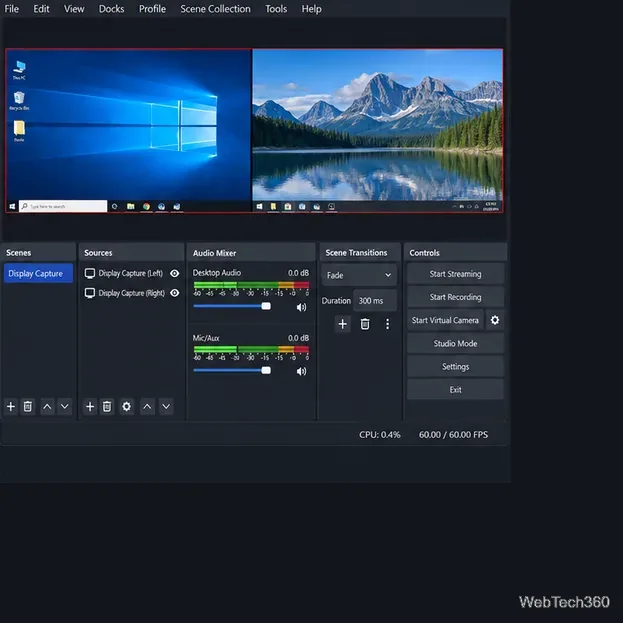The image size is (623, 623).
Task: Open the Scene Collection menu
Action: [x=215, y=9]
